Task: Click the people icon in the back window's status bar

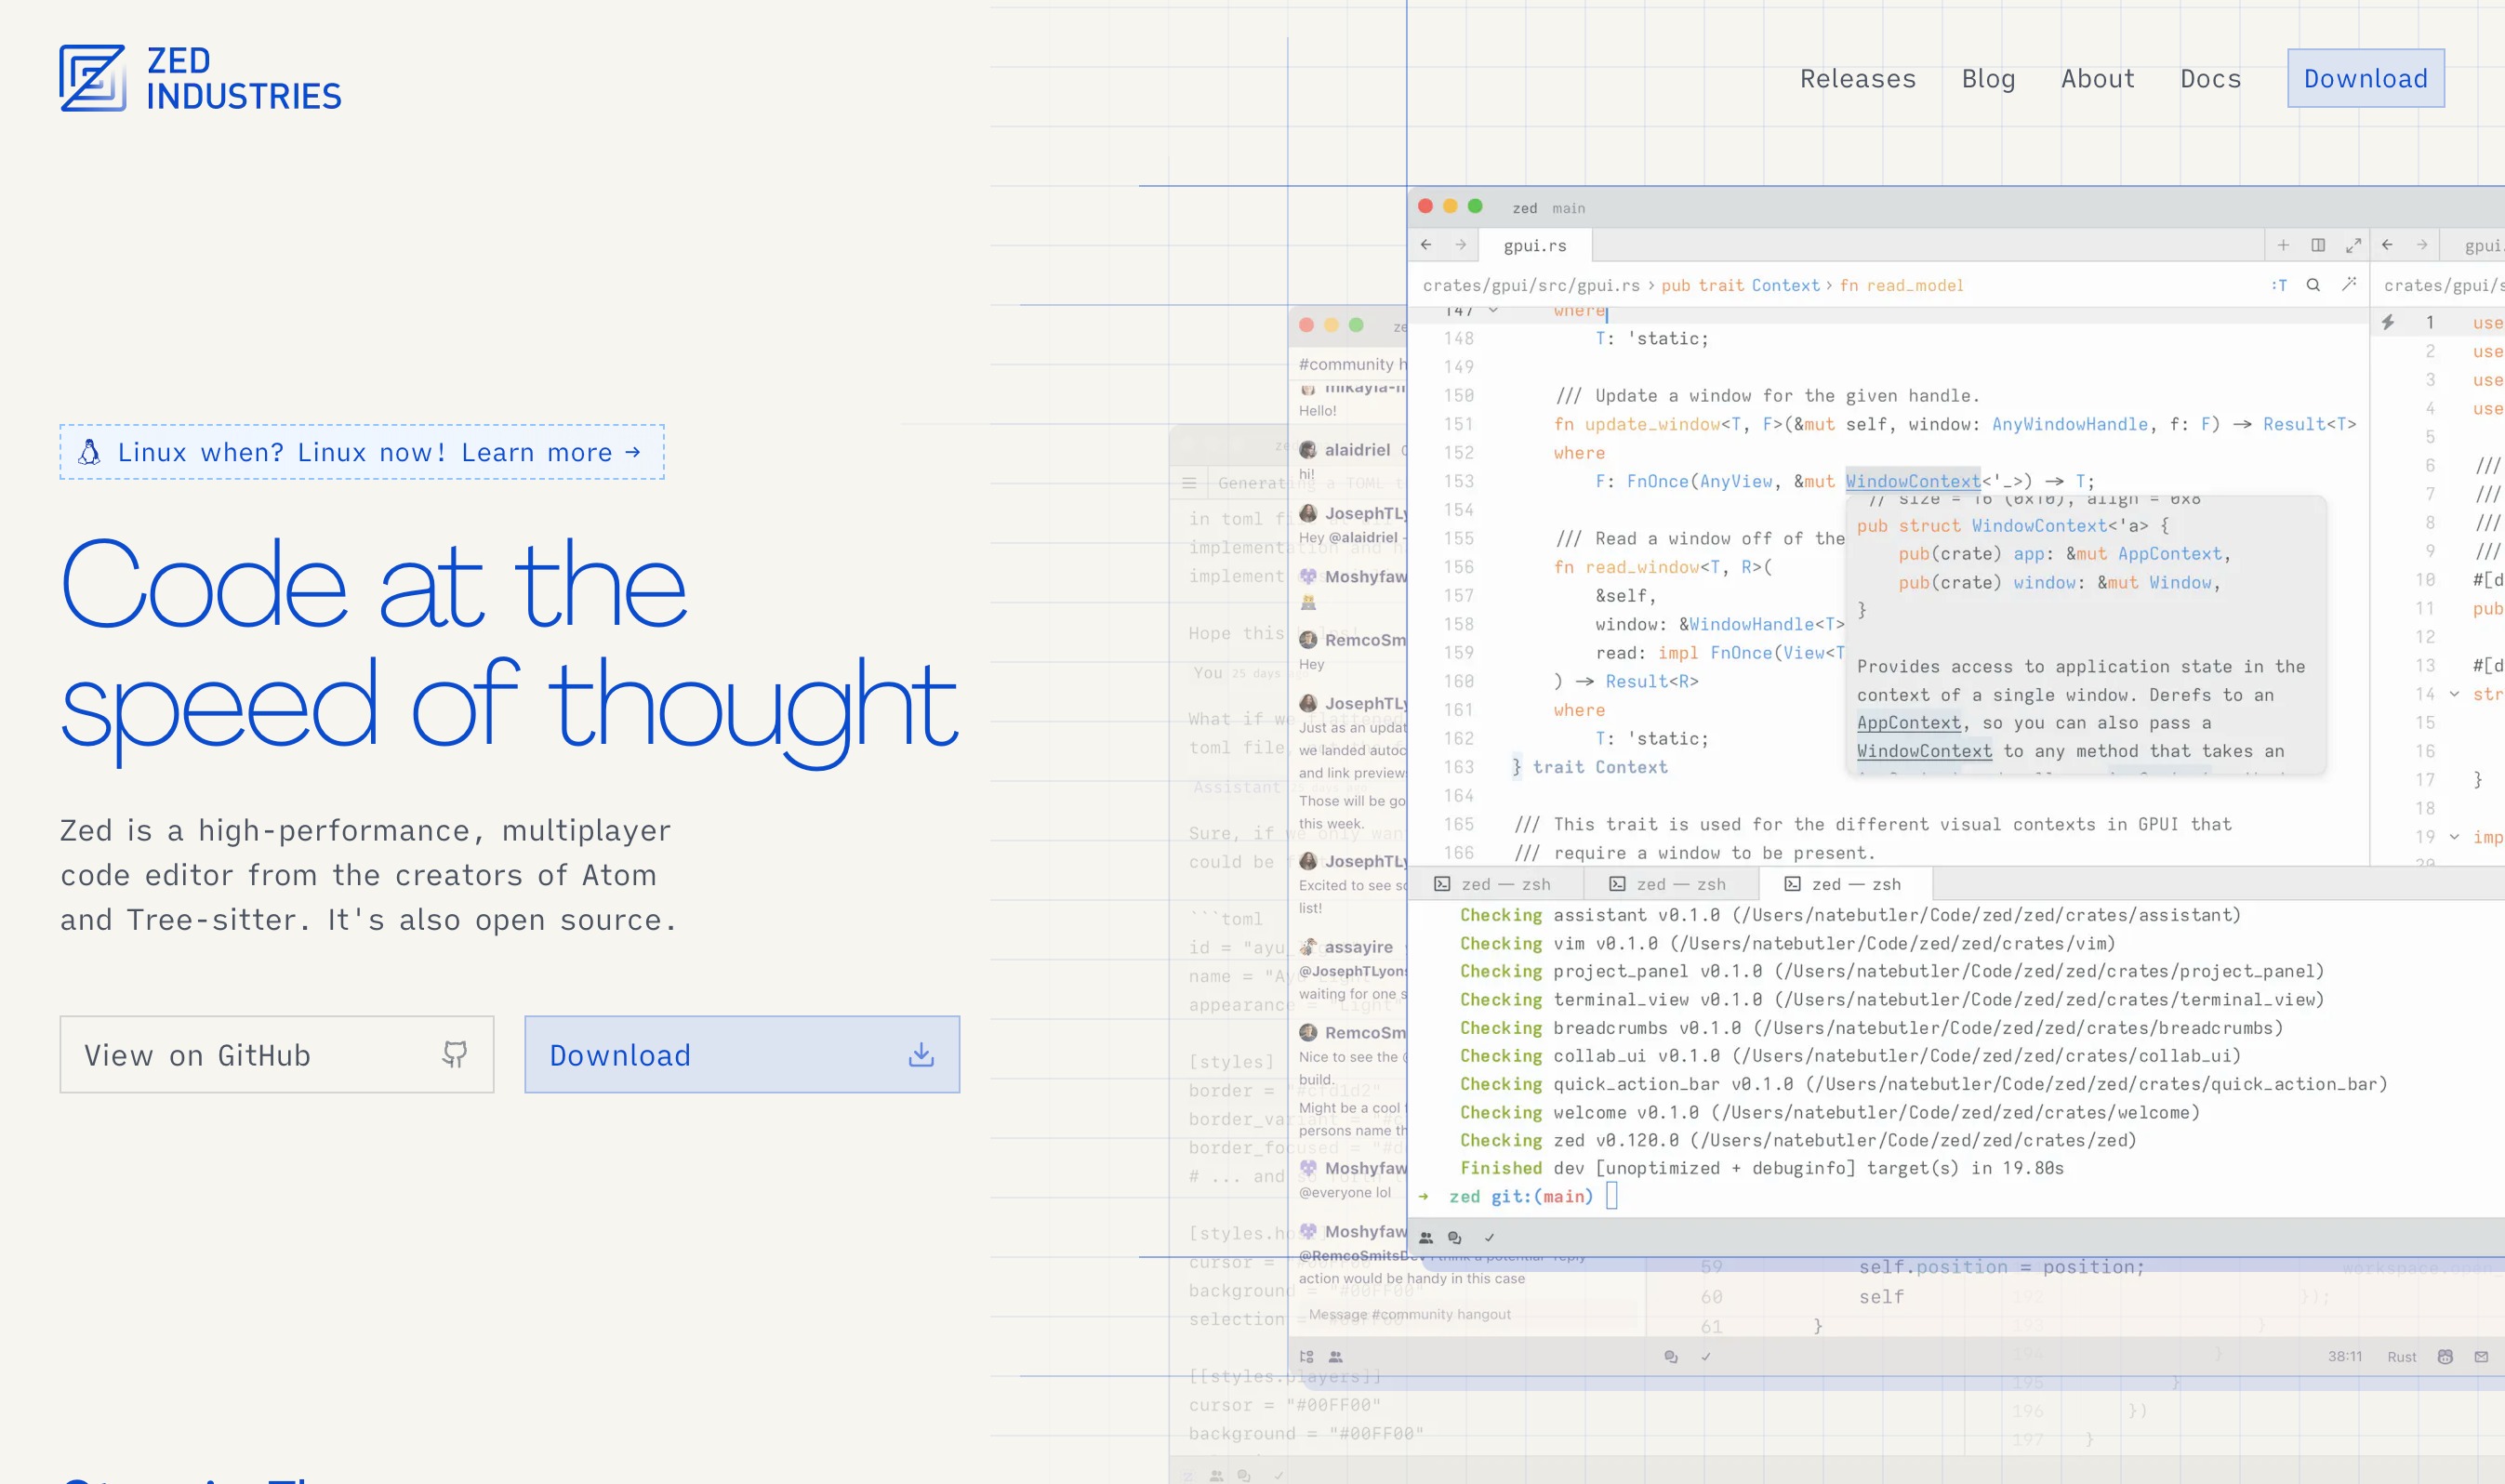Action: click(1335, 1357)
